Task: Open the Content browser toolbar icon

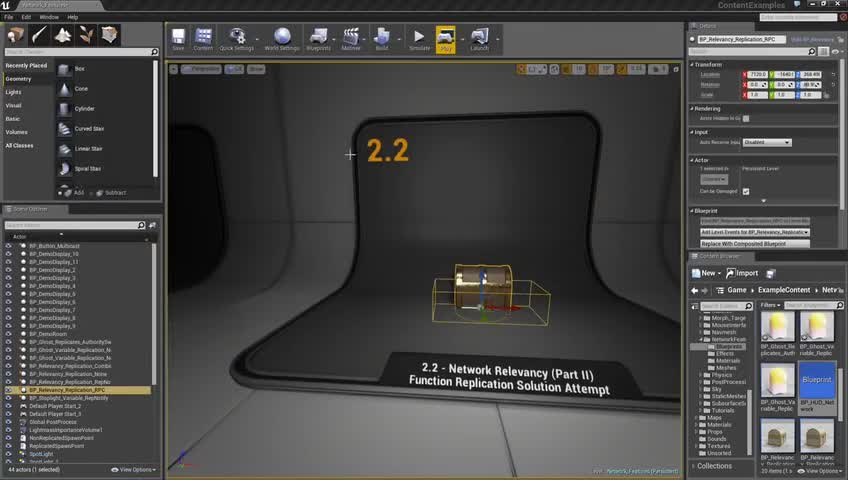Action: click(203, 39)
